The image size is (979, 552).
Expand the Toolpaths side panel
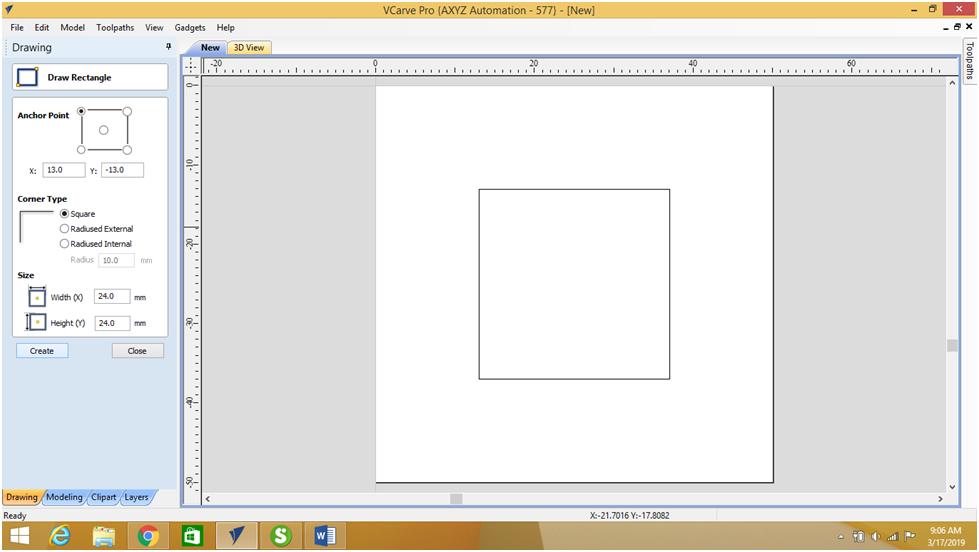[970, 60]
